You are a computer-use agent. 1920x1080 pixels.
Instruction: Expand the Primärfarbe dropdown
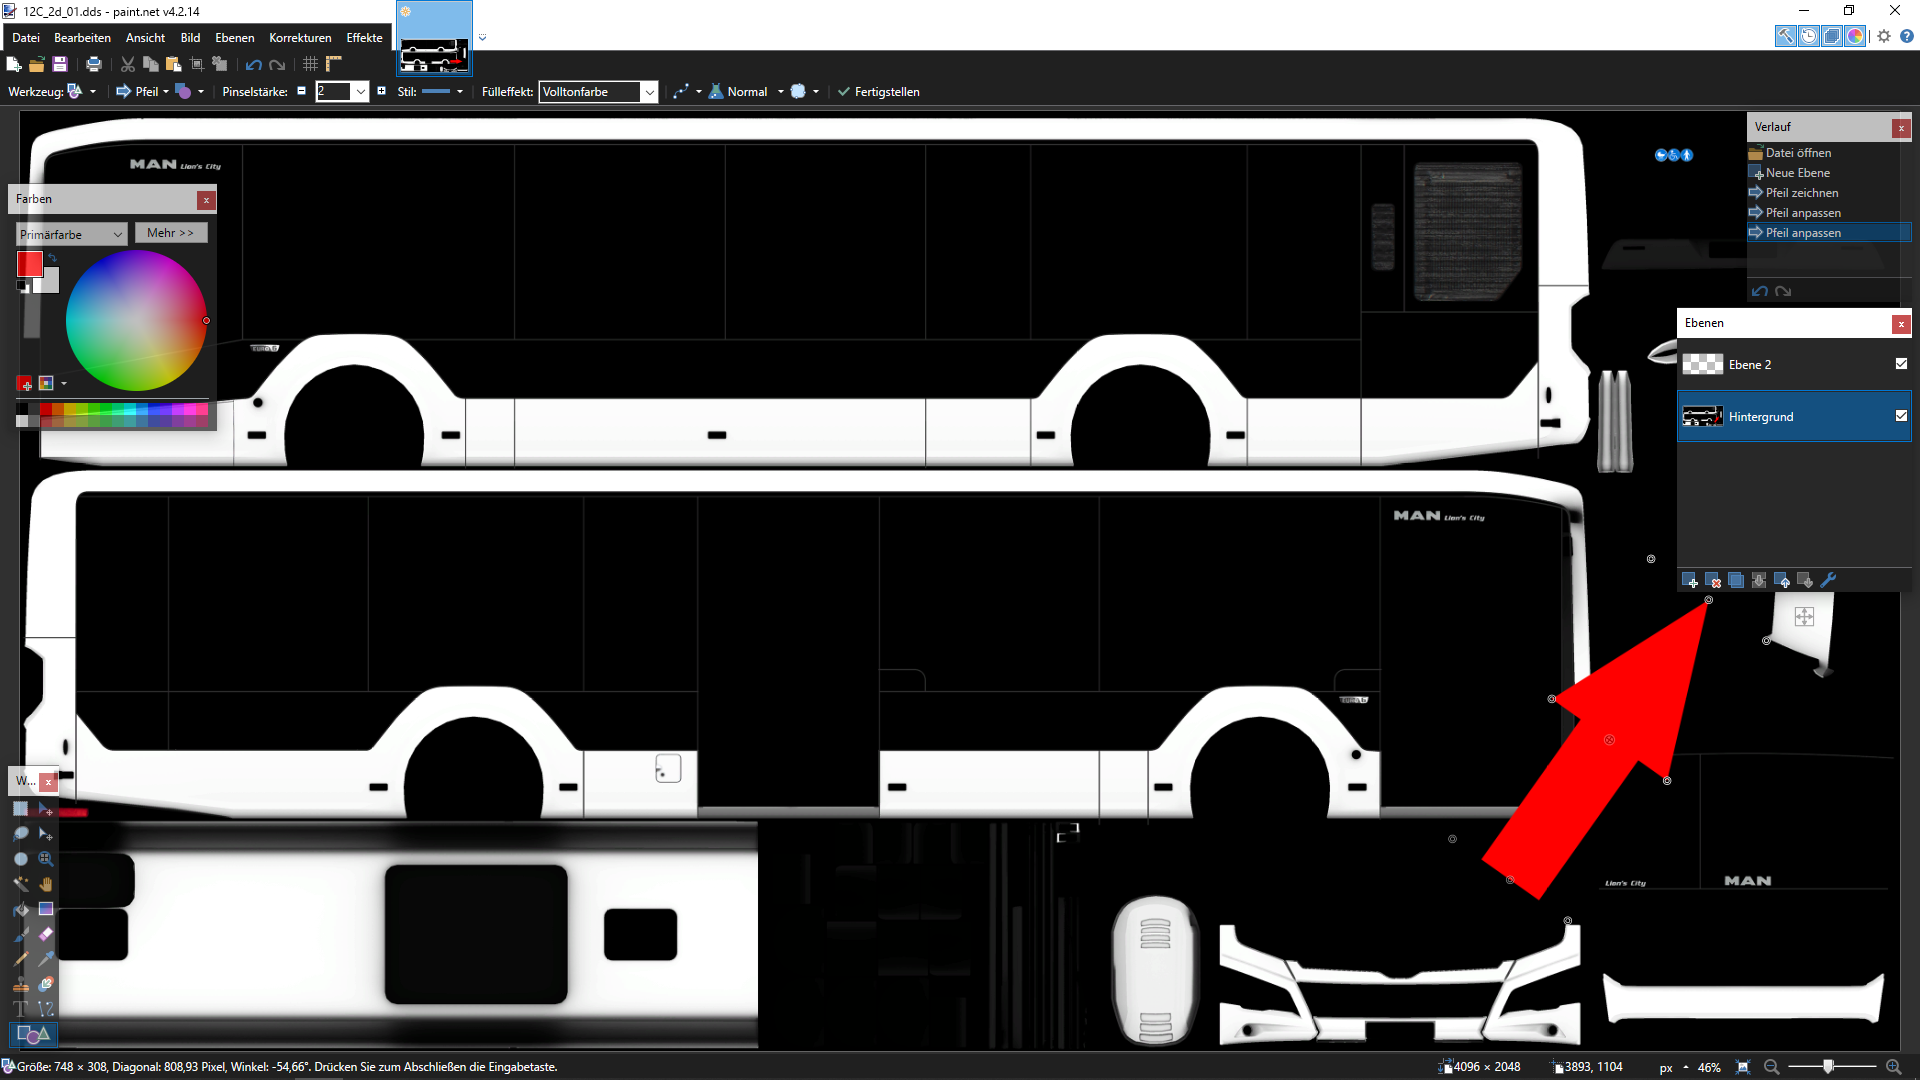(117, 235)
